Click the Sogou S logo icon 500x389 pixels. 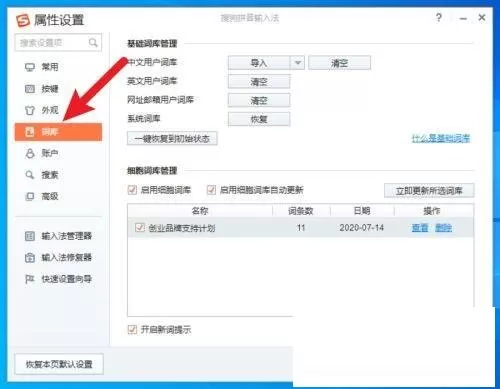pyautogui.click(x=23, y=20)
